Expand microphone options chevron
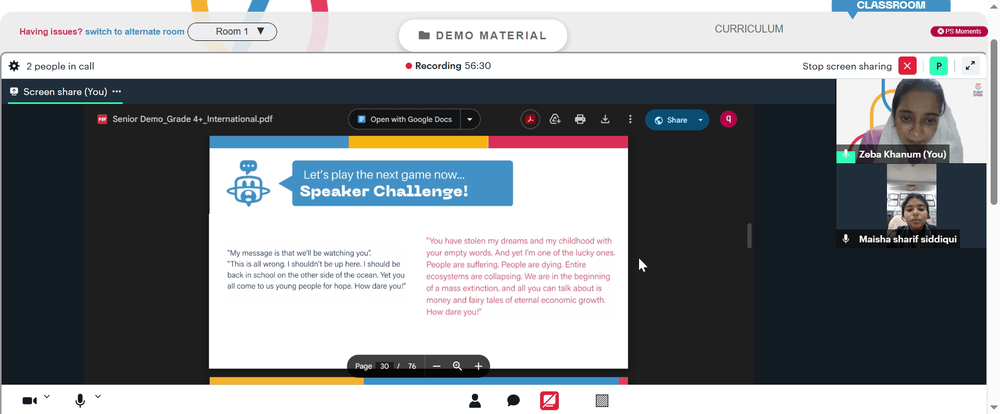Image resolution: width=1000 pixels, height=414 pixels. 98,397
